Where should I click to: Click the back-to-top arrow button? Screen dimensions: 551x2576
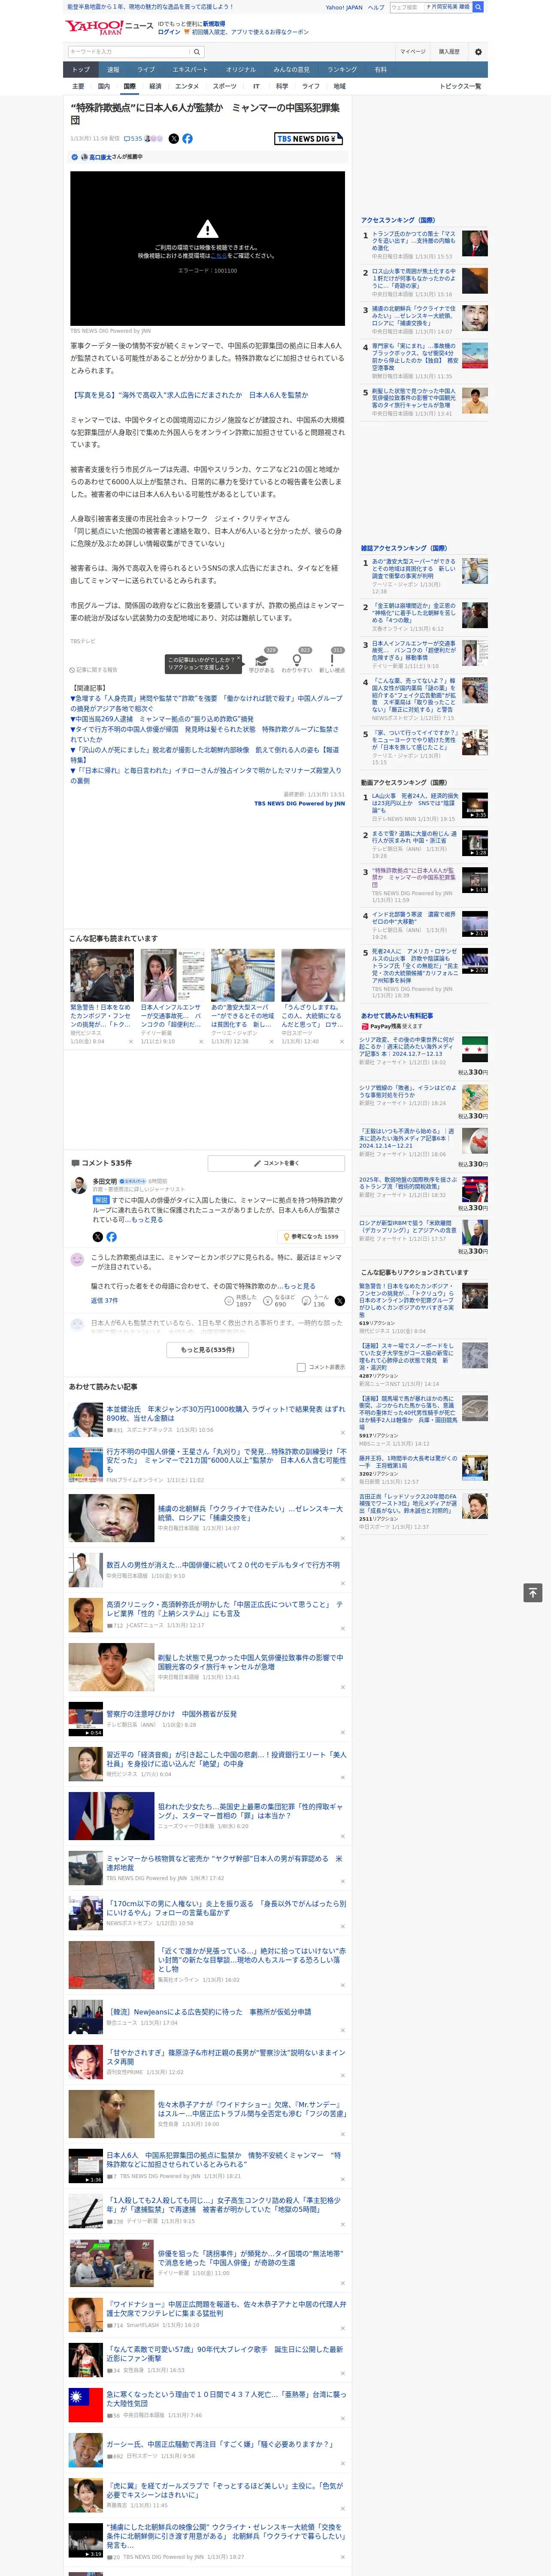[533, 1593]
